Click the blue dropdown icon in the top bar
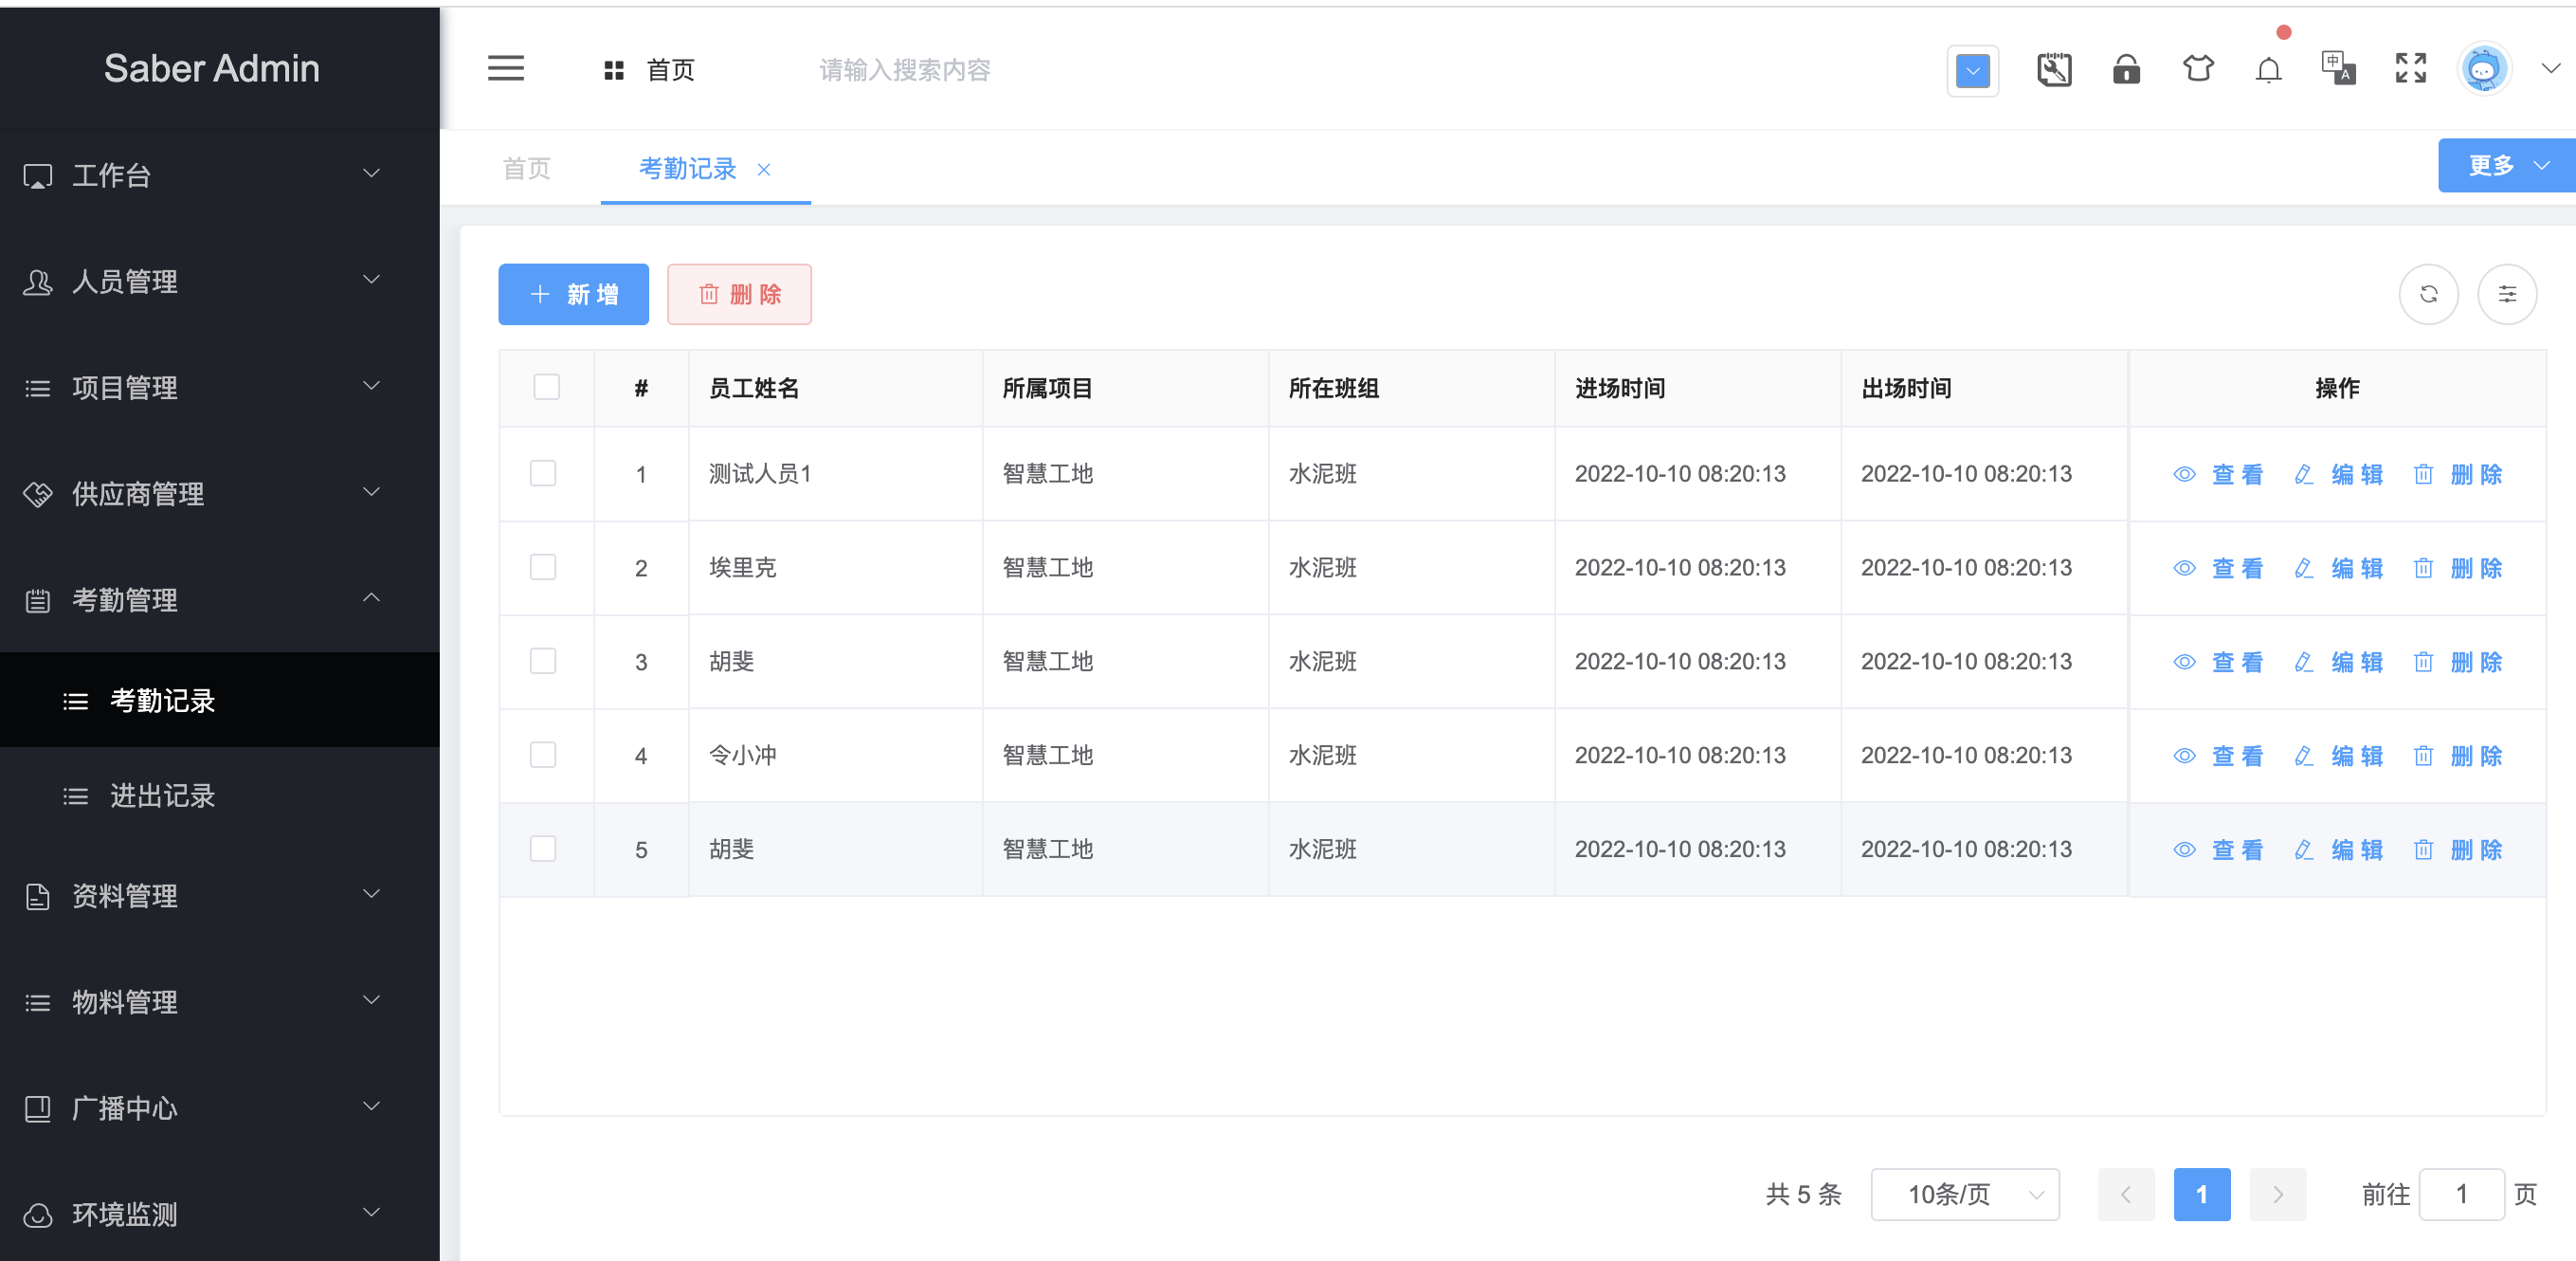Screen dimensions: 2576x1261 (x=1972, y=71)
